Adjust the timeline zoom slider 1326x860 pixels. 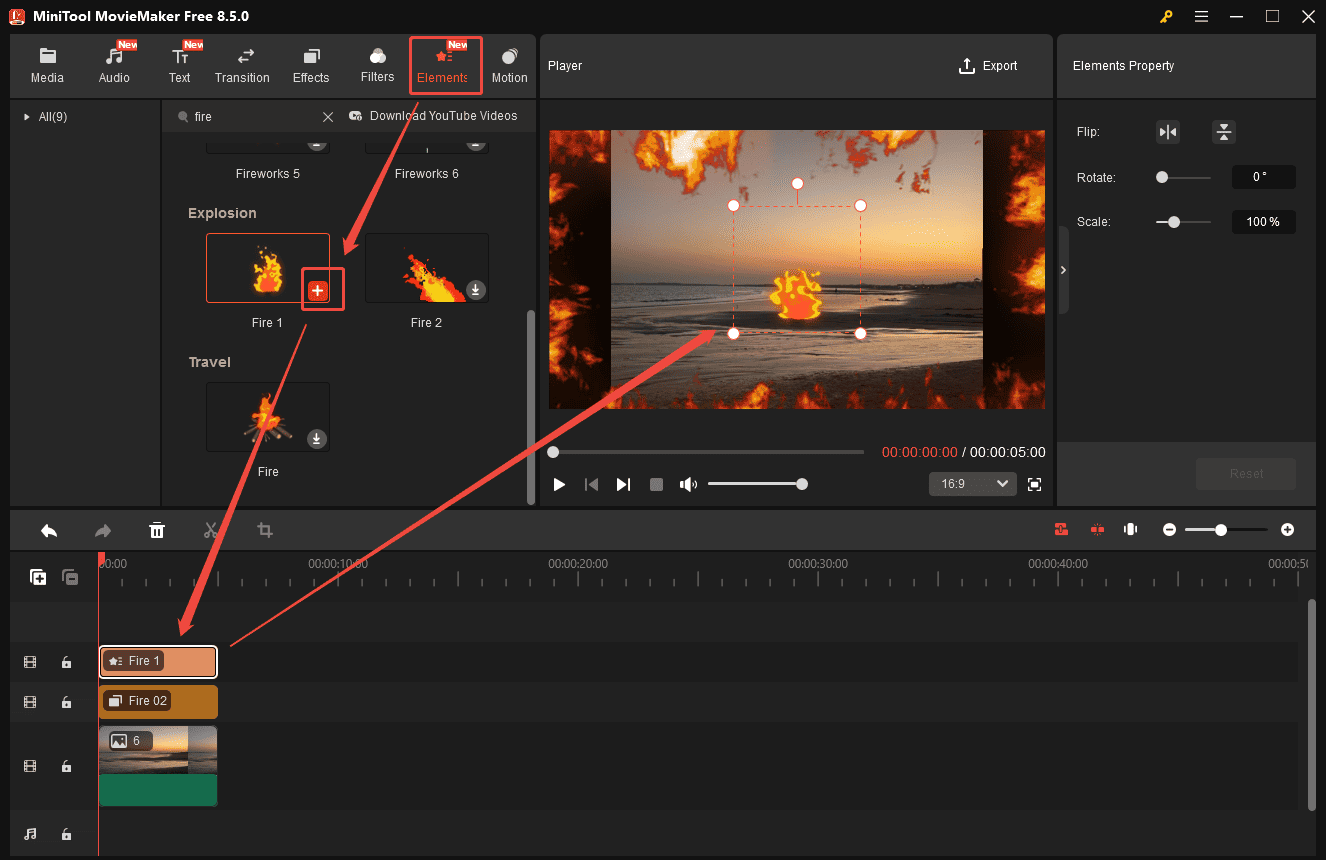click(x=1221, y=529)
